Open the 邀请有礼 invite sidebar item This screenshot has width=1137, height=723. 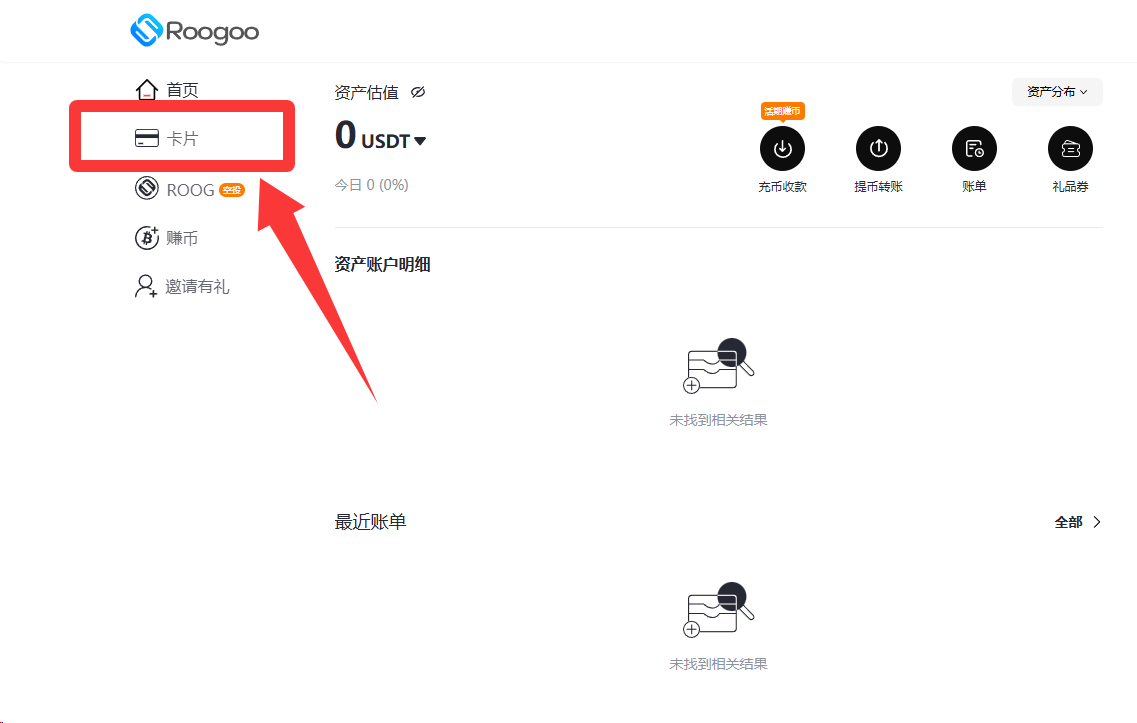tap(182, 286)
